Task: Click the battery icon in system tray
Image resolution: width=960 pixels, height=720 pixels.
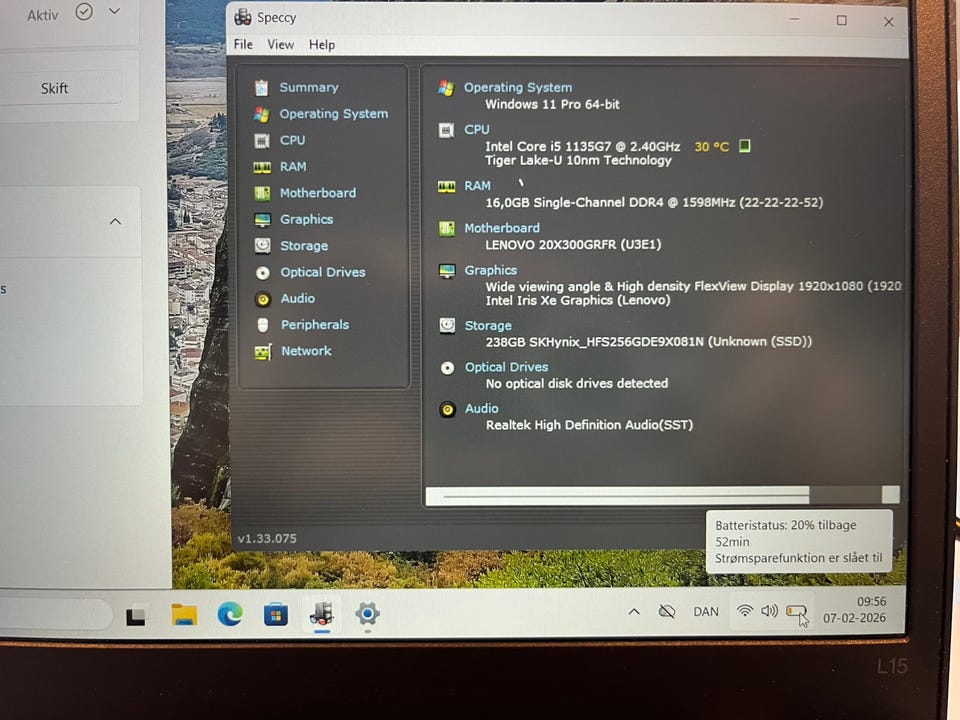Action: [x=796, y=611]
